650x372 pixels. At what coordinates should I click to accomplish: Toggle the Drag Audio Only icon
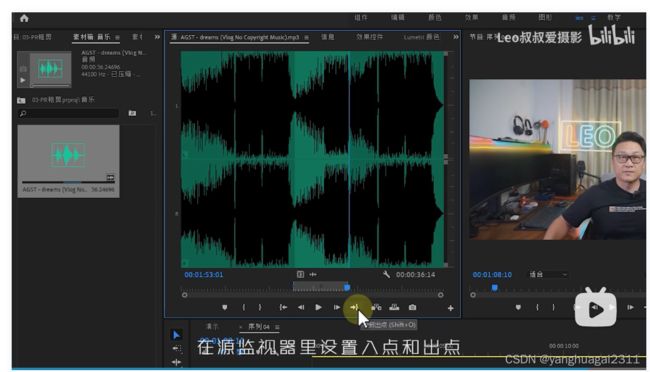[313, 274]
